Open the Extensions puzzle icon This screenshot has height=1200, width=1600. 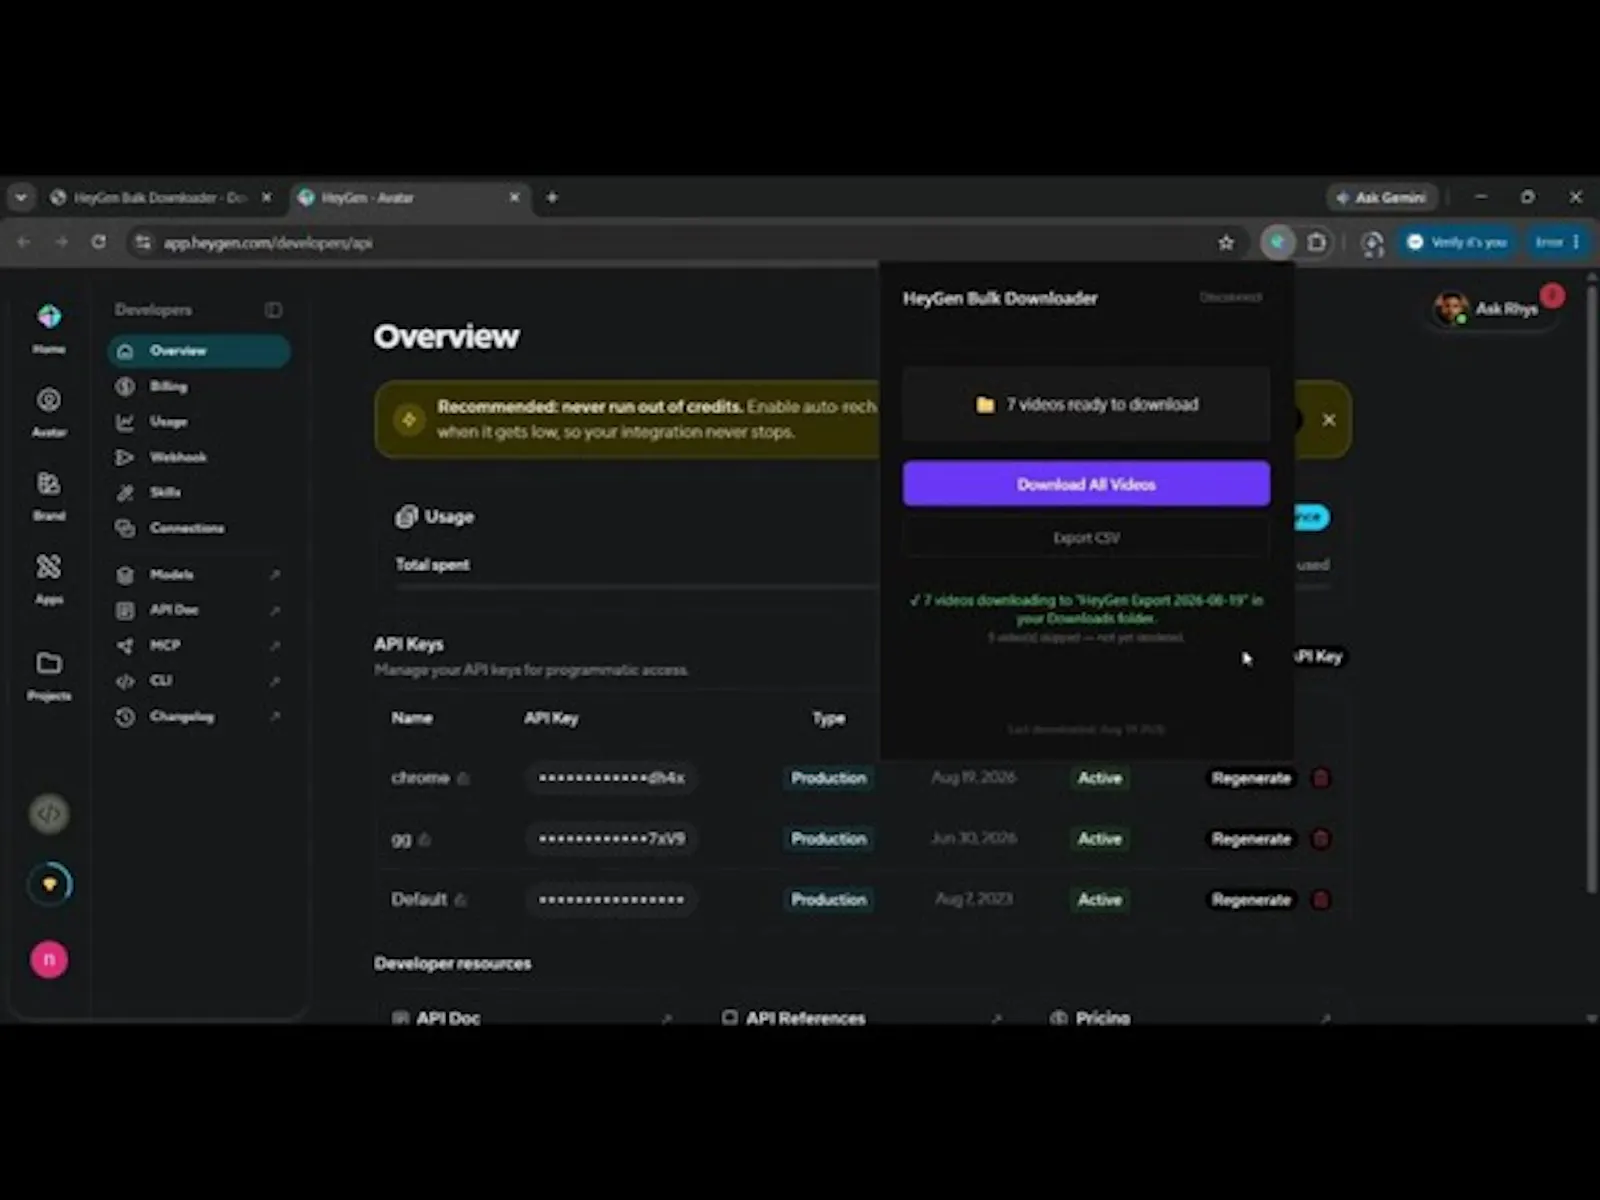coord(1317,242)
